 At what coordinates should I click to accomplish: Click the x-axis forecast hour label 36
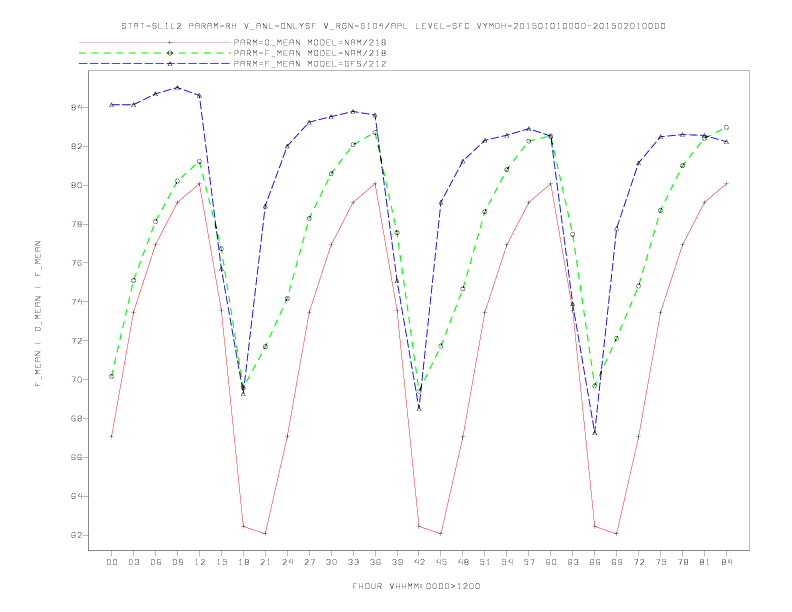(375, 562)
